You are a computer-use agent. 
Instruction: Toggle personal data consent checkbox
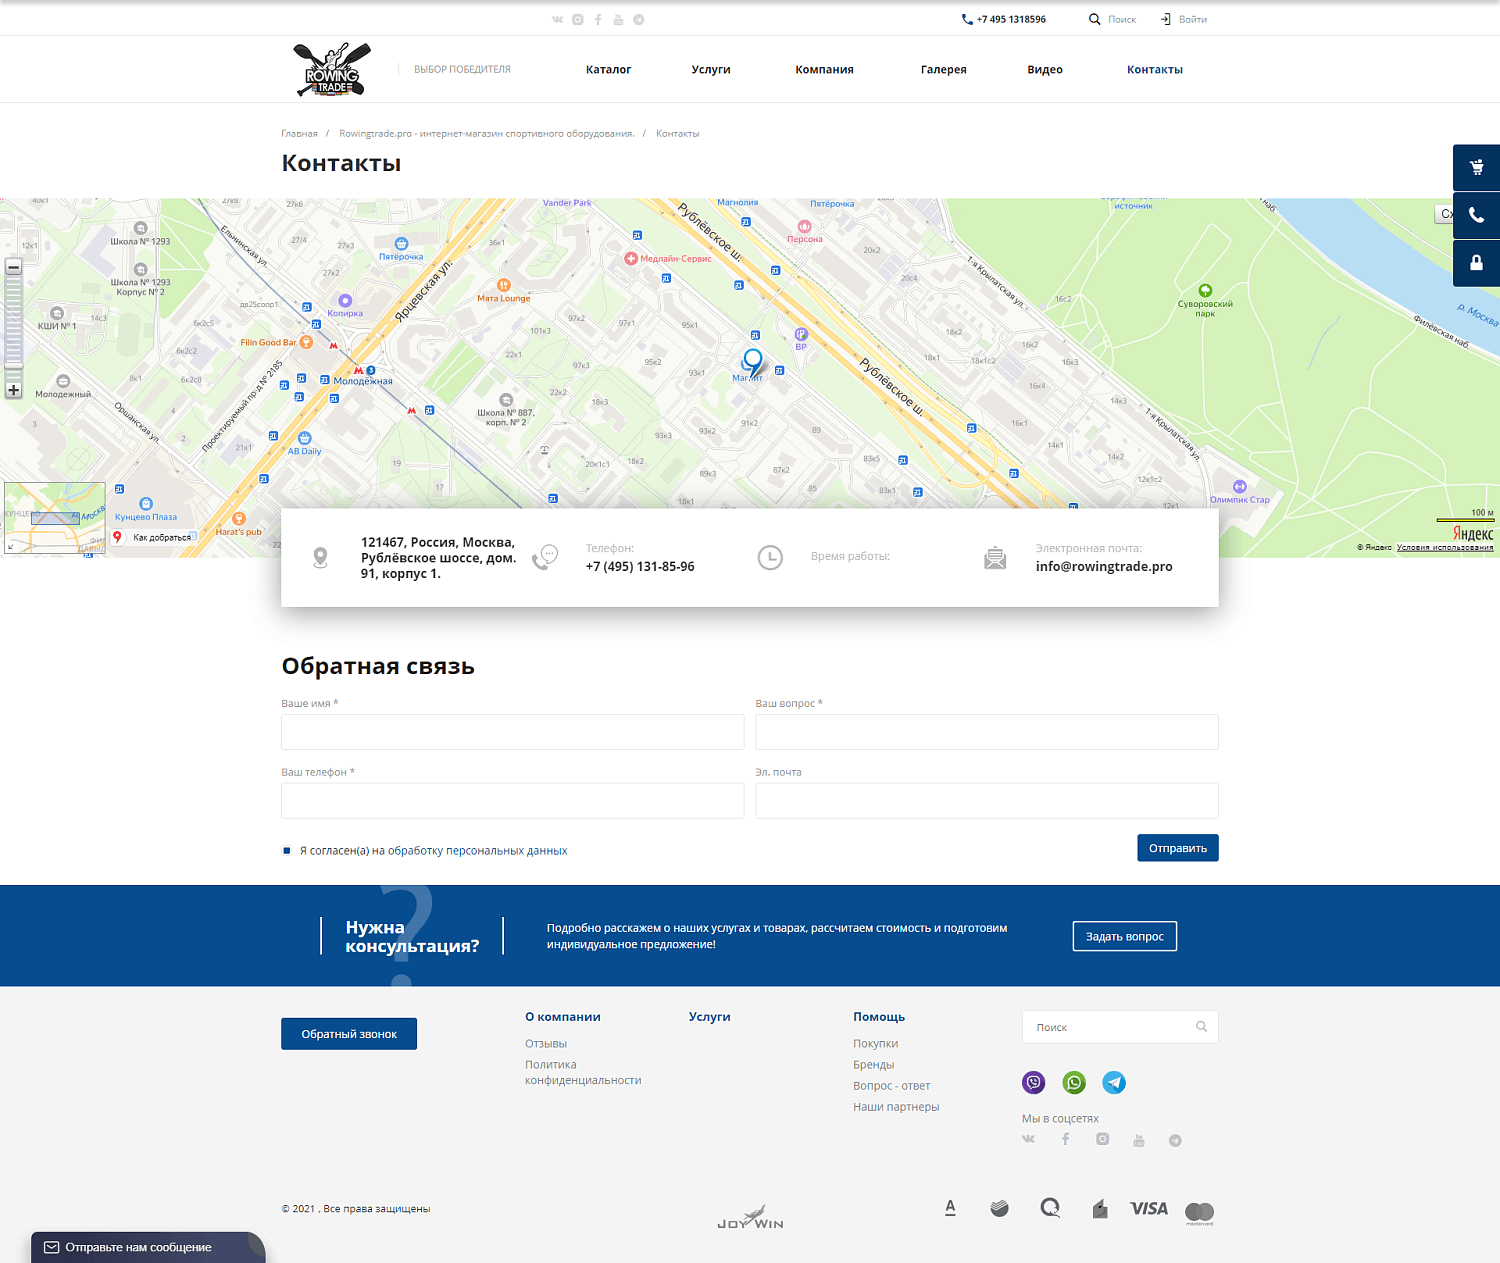coord(287,851)
